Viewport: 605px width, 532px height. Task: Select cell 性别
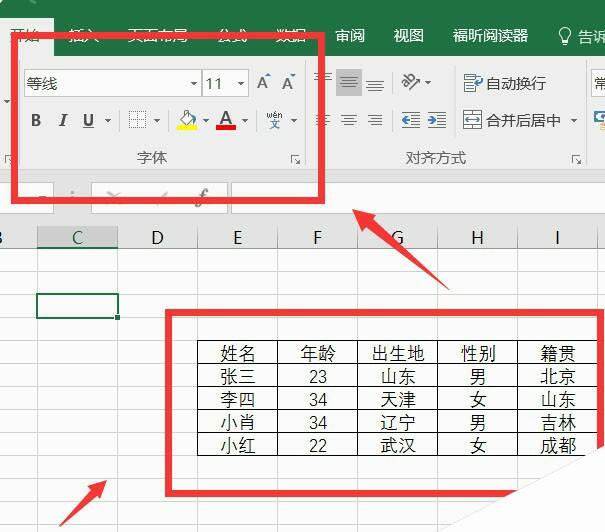[x=478, y=352]
